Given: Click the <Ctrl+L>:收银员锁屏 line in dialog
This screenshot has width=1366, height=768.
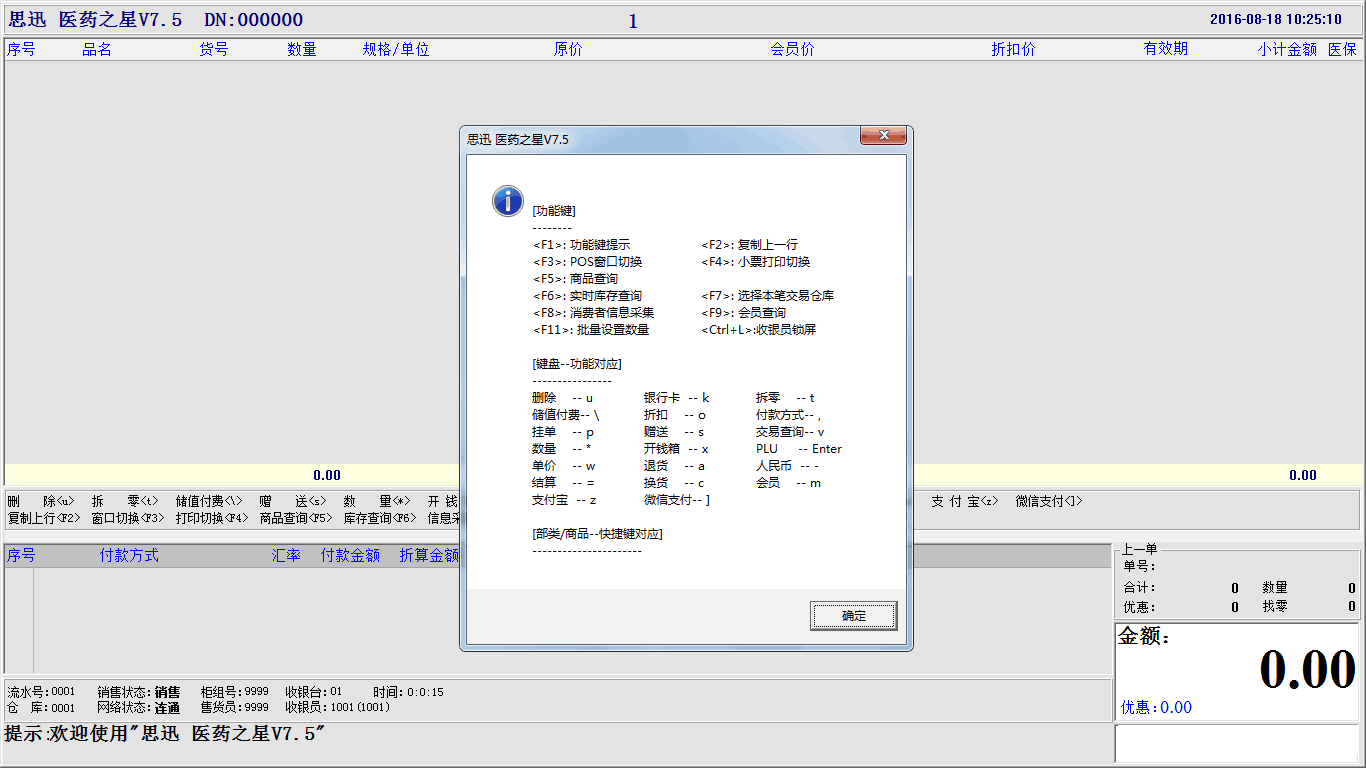Looking at the screenshot, I should [x=758, y=330].
